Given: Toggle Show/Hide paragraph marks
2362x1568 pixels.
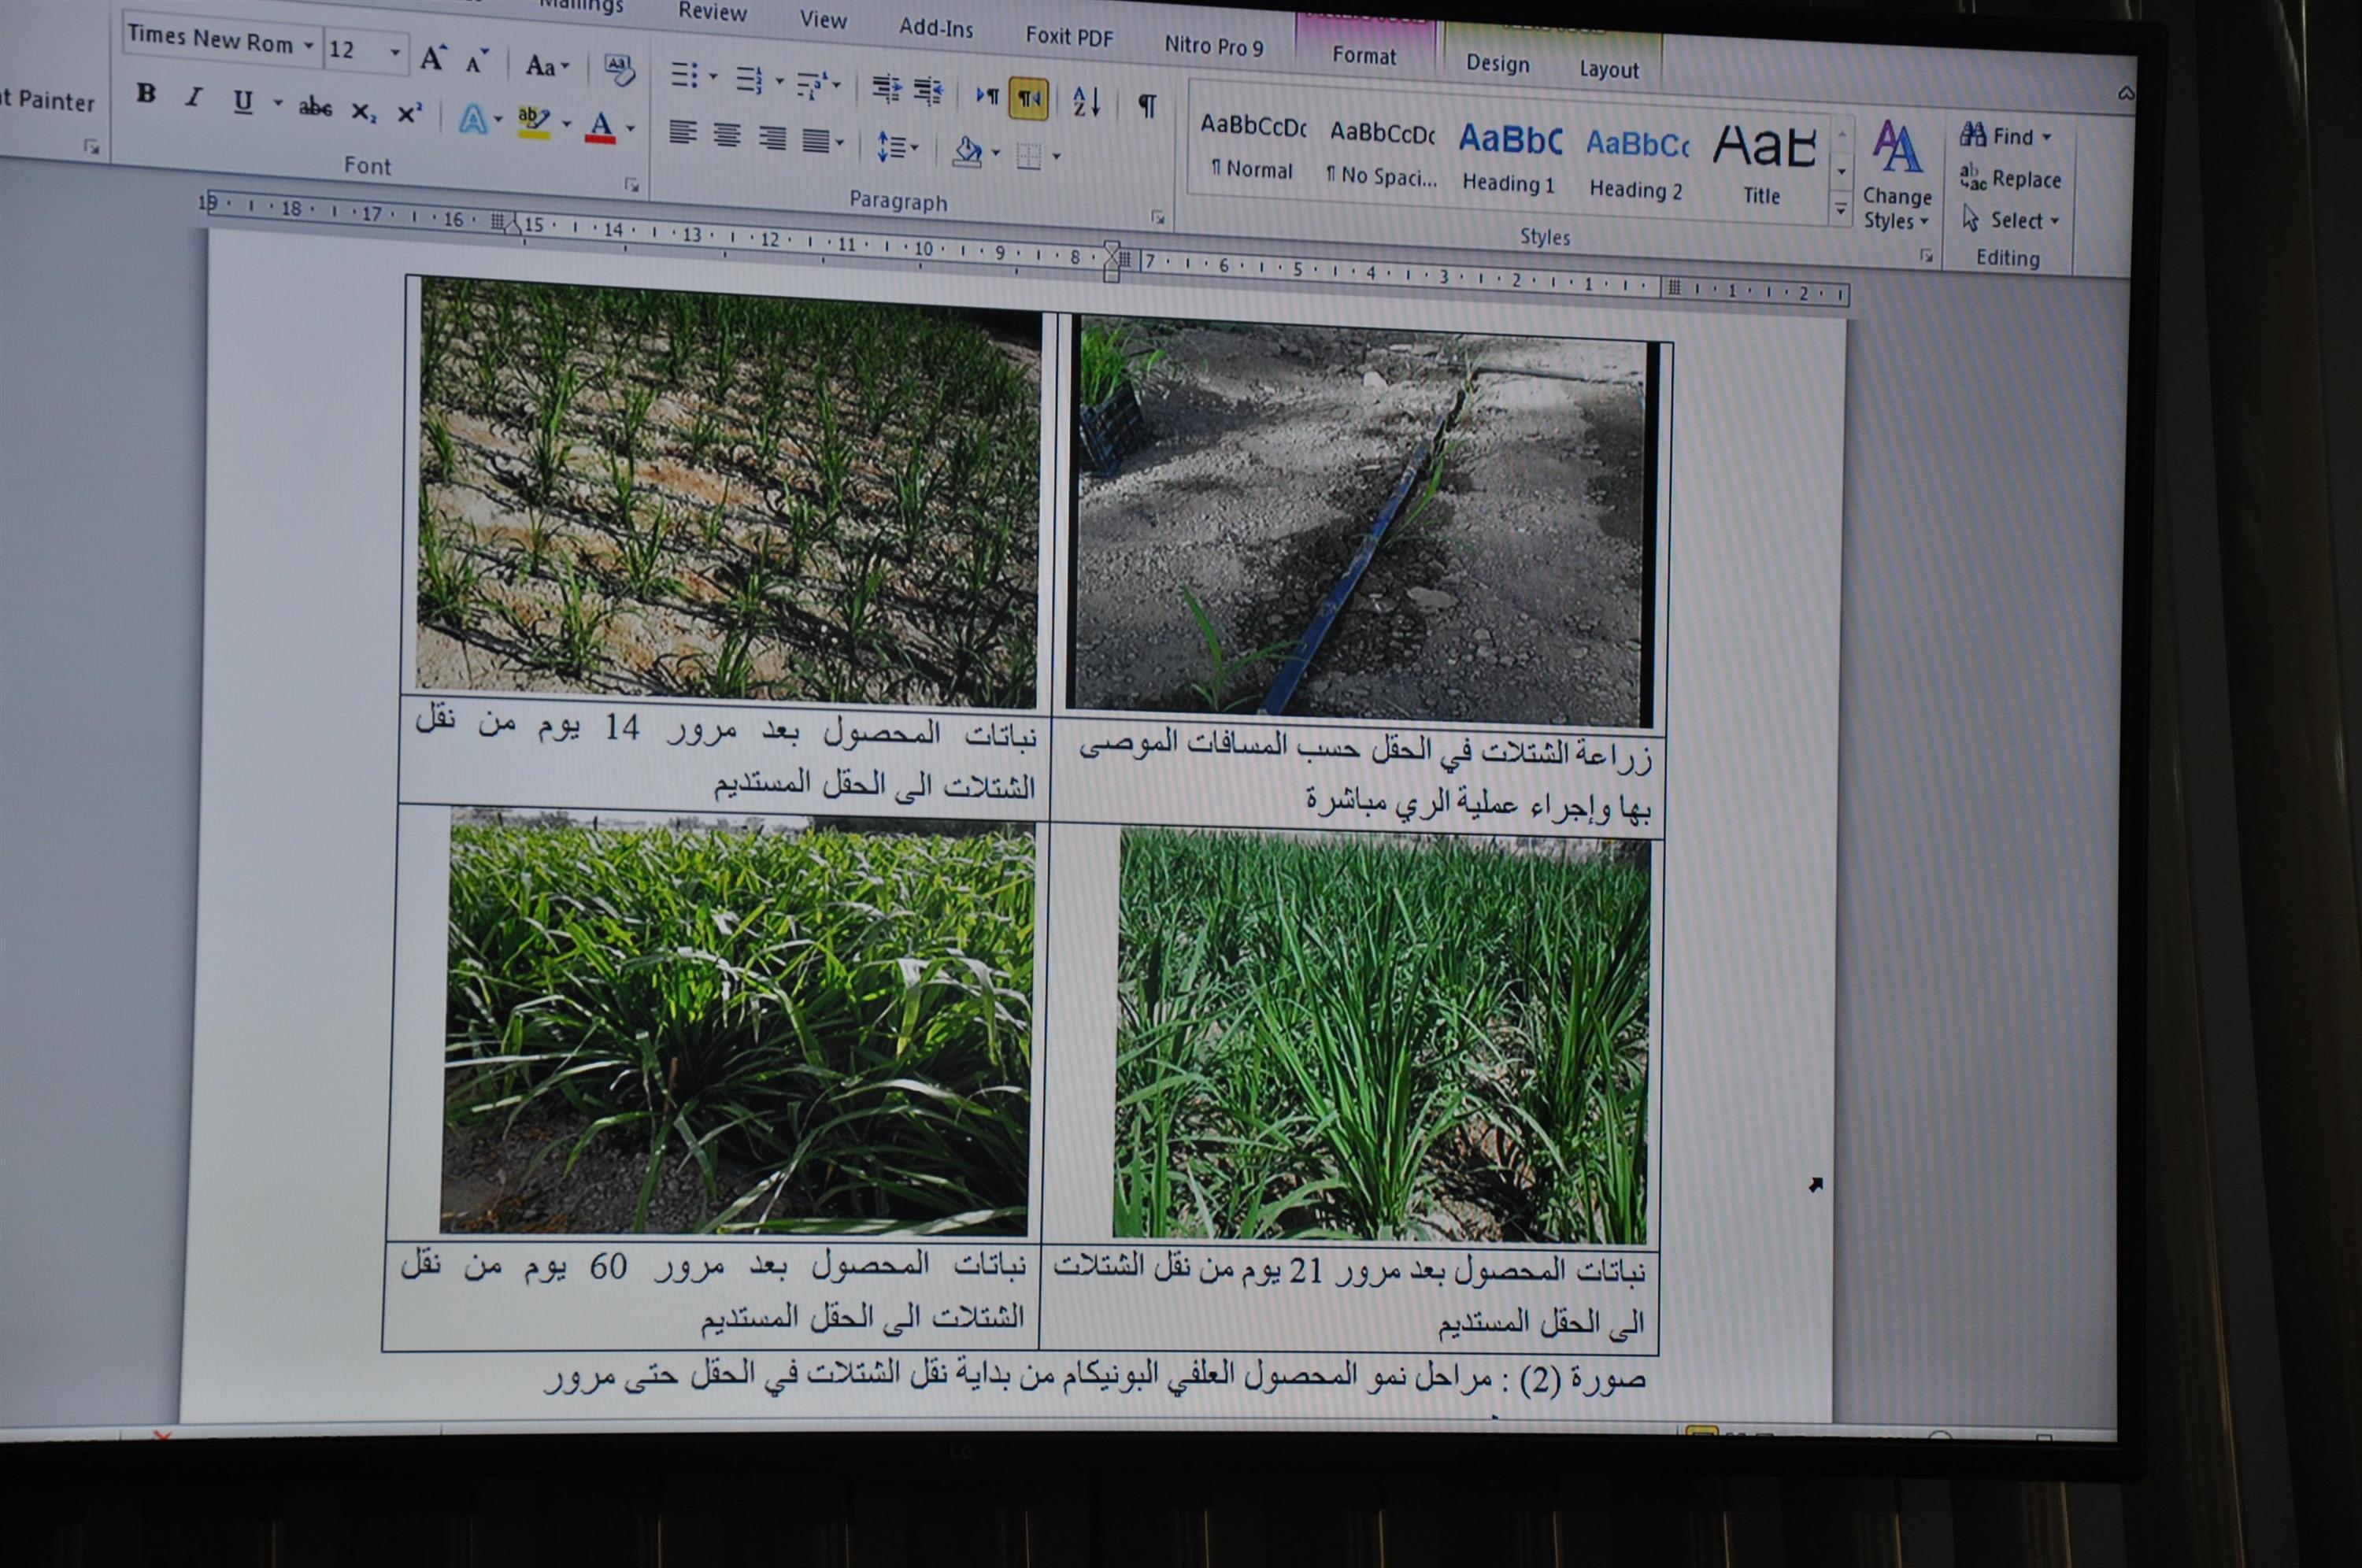Looking at the screenshot, I should (1147, 105).
